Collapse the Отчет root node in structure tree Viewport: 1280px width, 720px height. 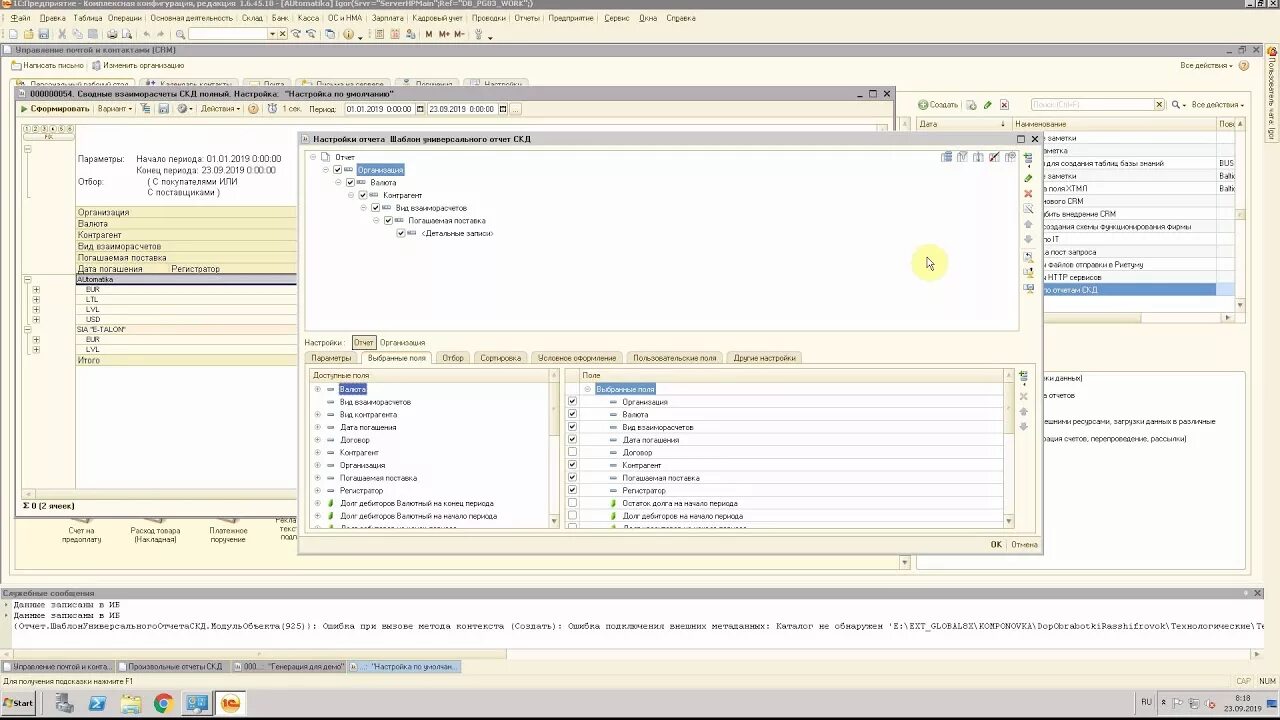click(x=313, y=157)
